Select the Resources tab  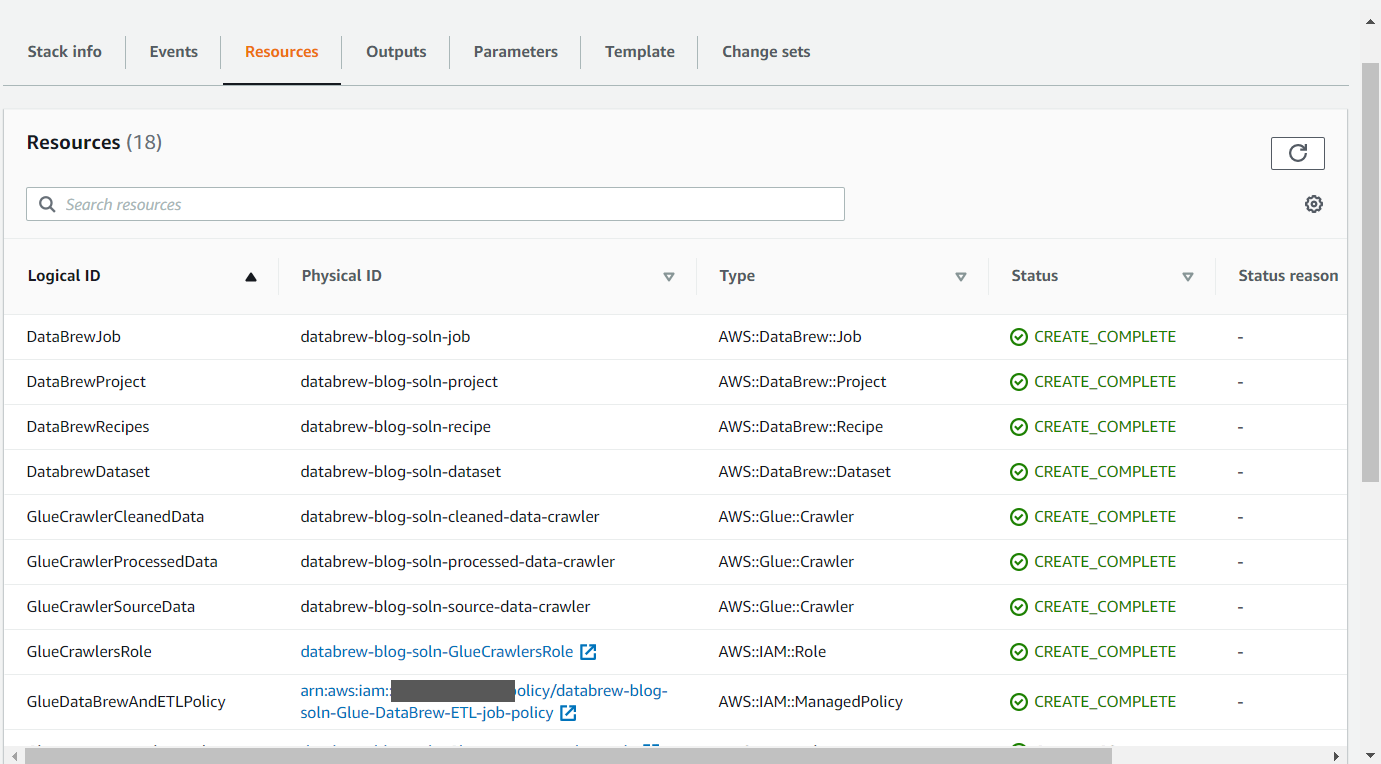[x=282, y=52]
